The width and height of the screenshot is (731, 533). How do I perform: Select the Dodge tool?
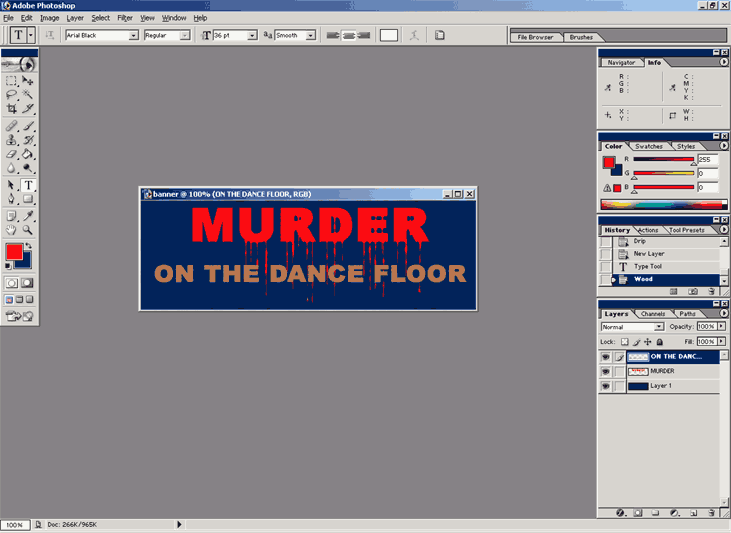(28, 168)
